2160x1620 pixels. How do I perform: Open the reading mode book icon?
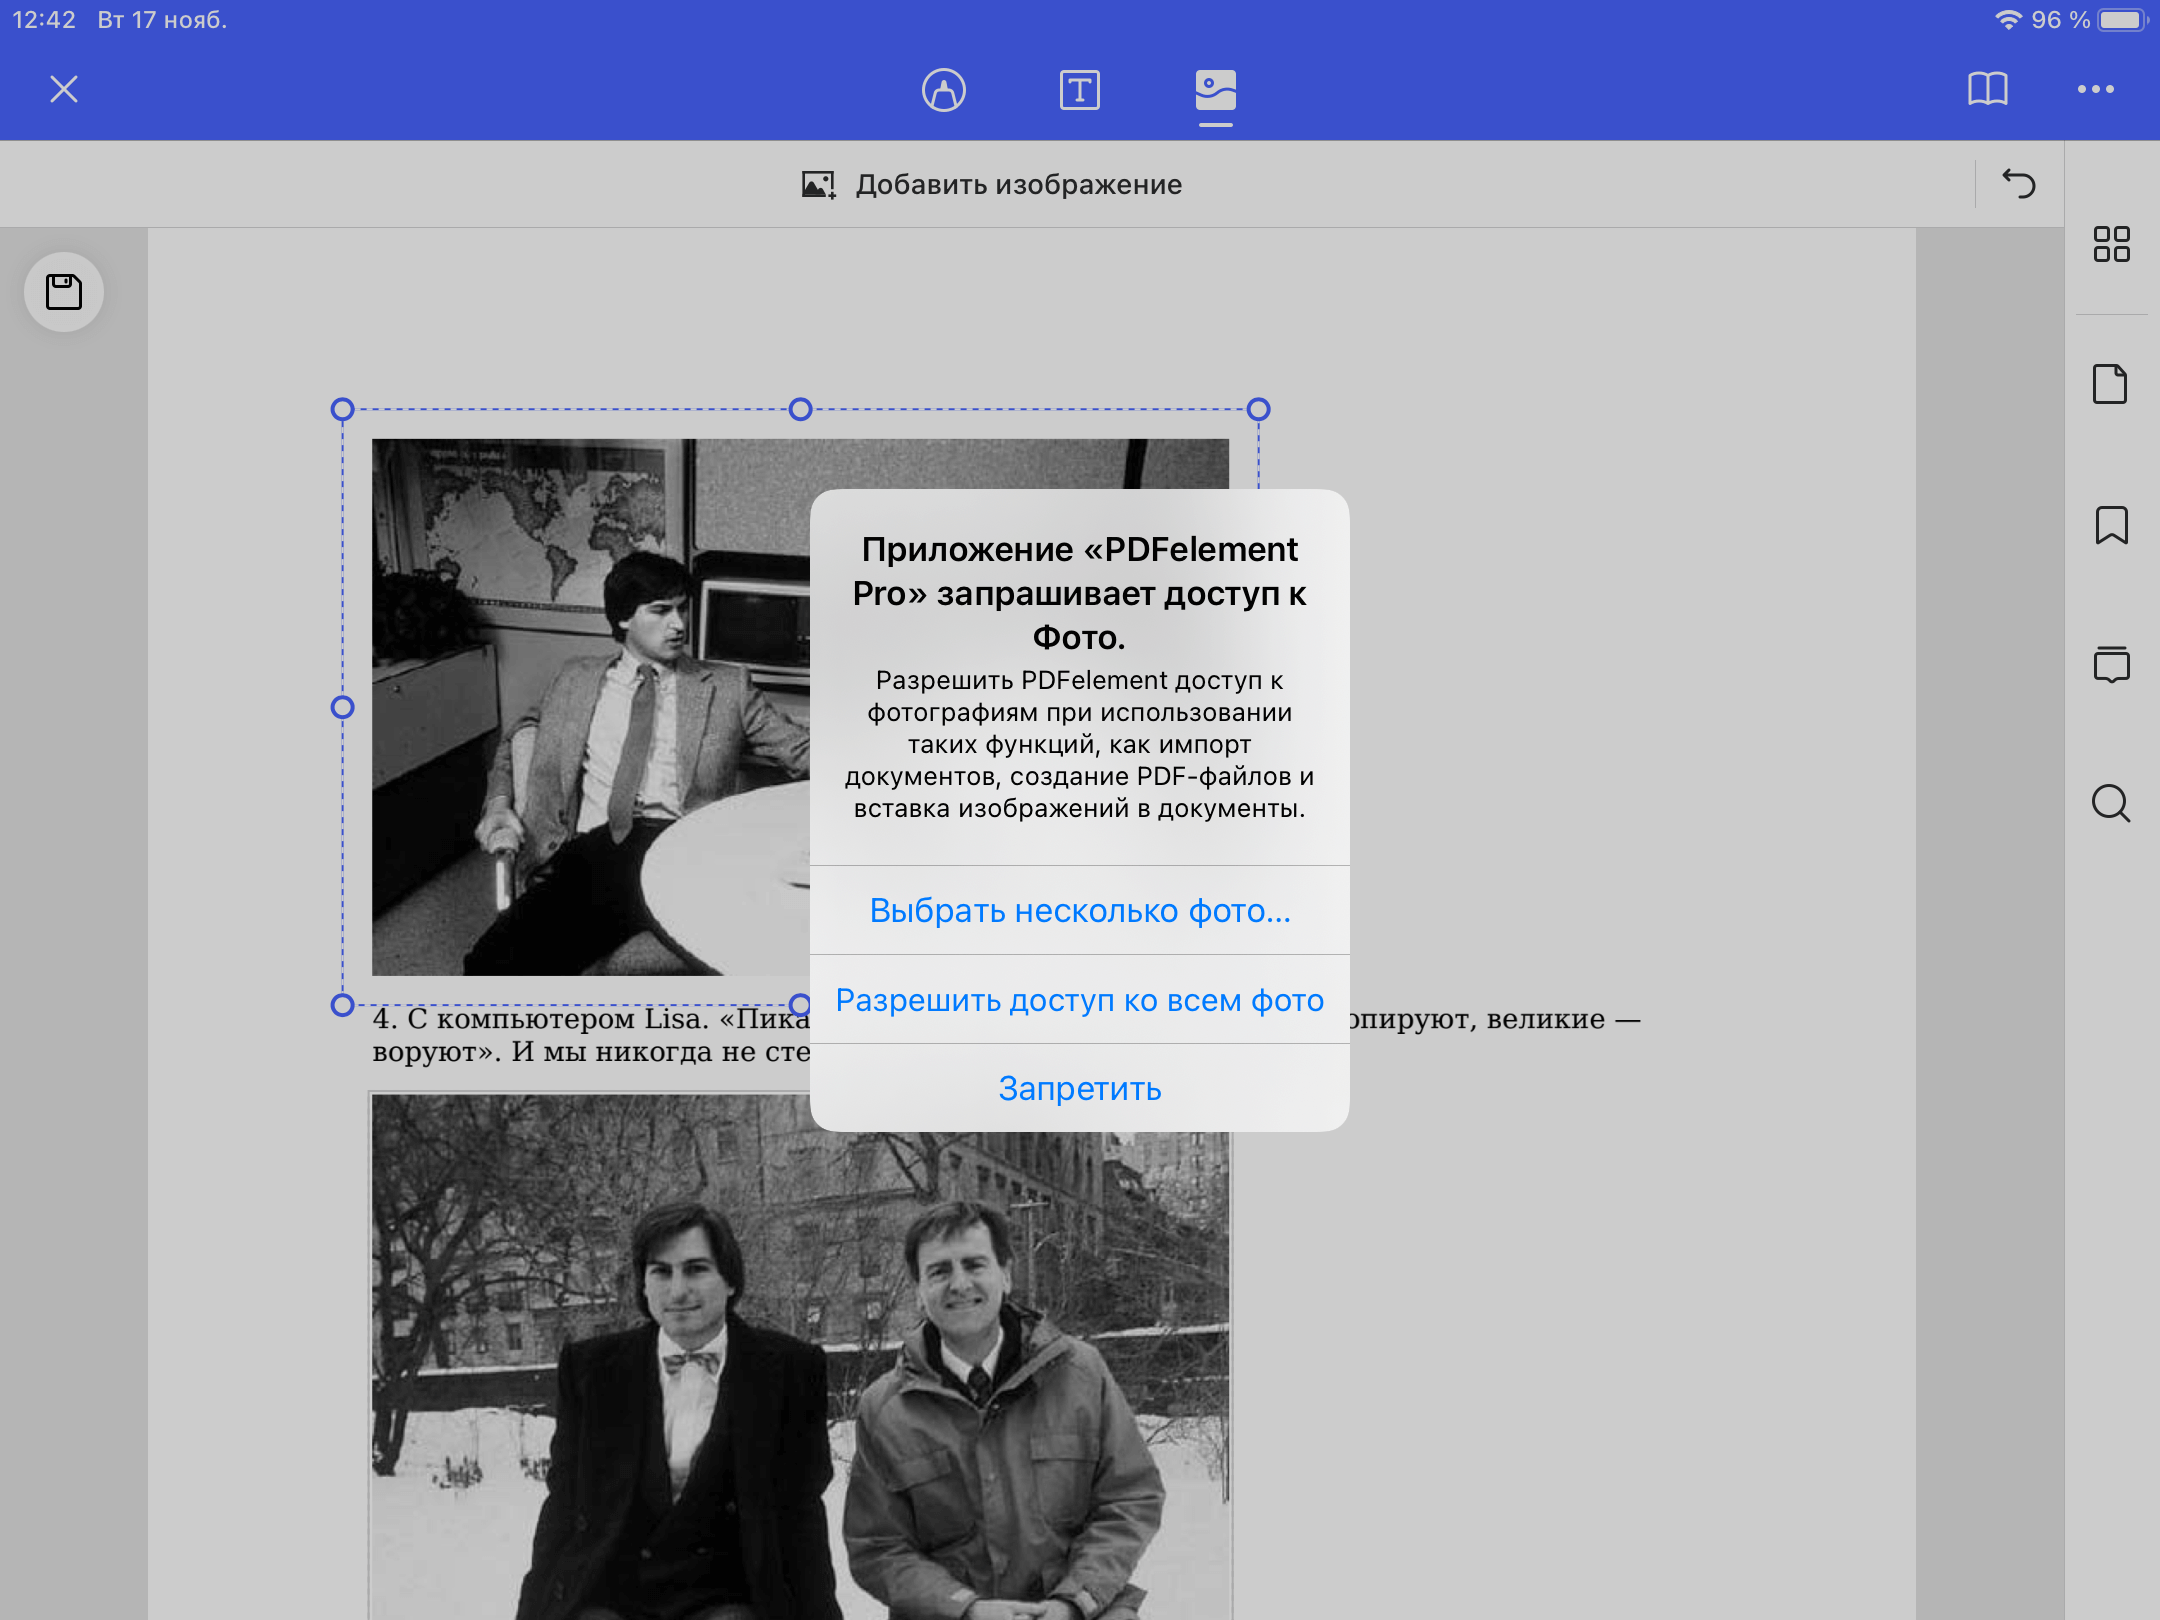point(1987,89)
